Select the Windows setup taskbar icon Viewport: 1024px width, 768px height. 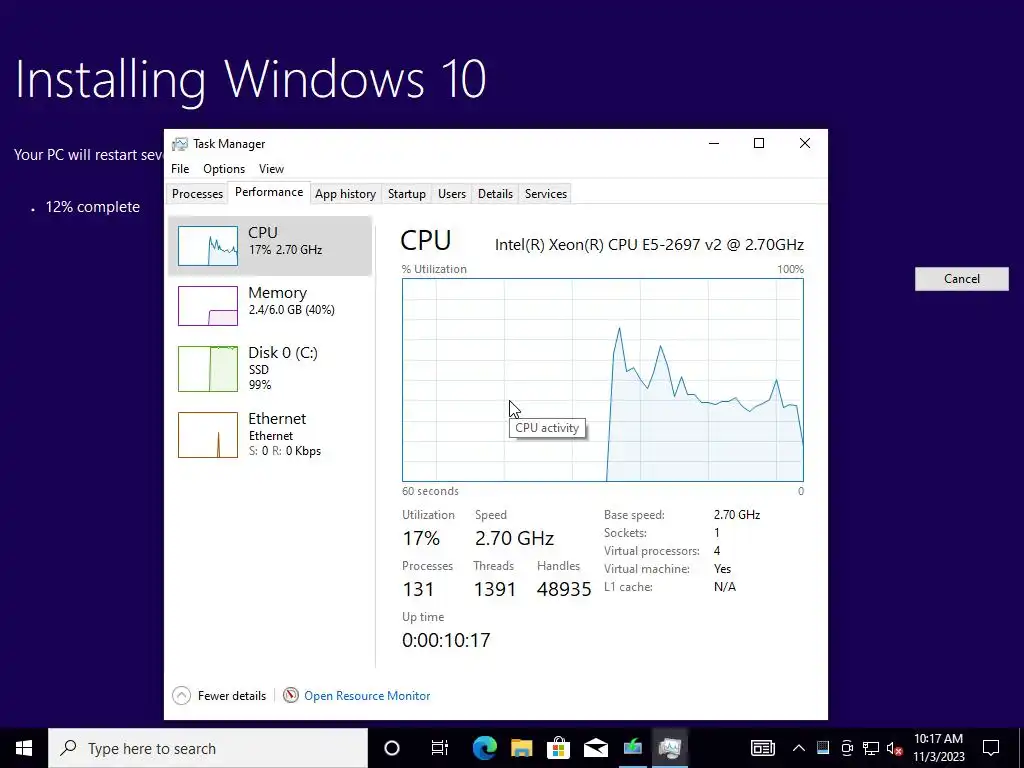(x=633, y=748)
